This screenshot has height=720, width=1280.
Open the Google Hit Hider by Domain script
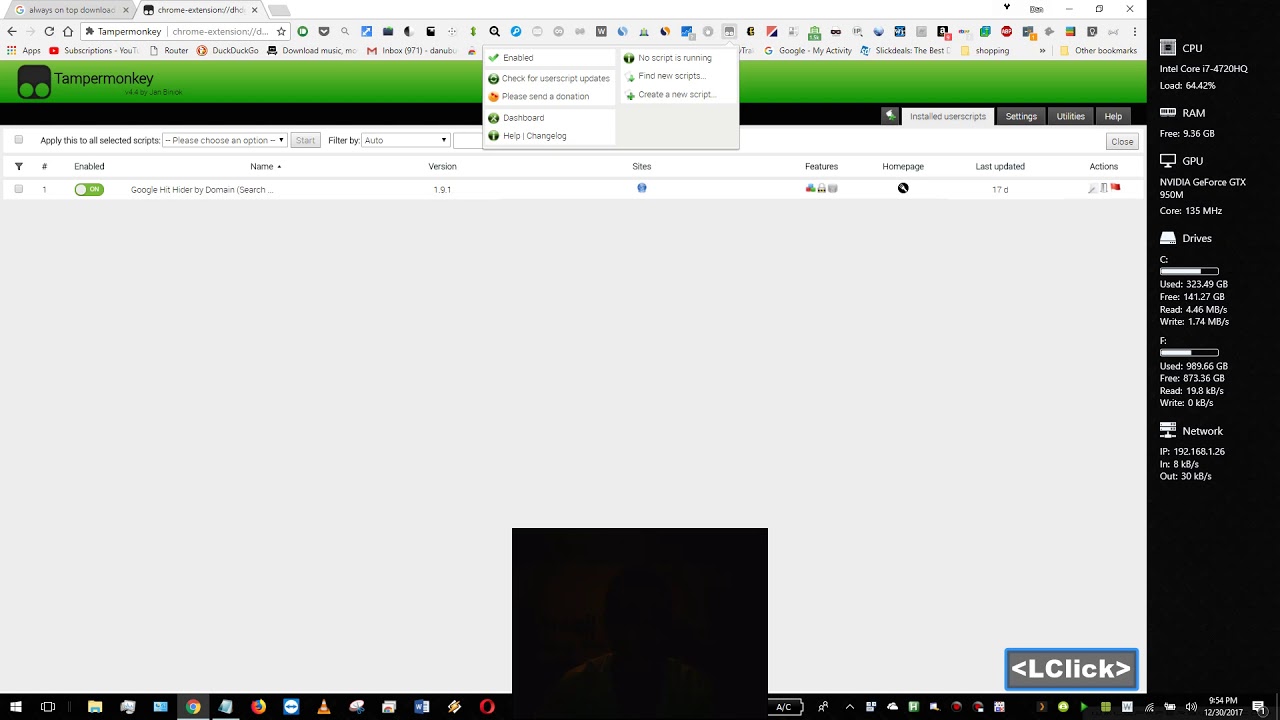(202, 190)
